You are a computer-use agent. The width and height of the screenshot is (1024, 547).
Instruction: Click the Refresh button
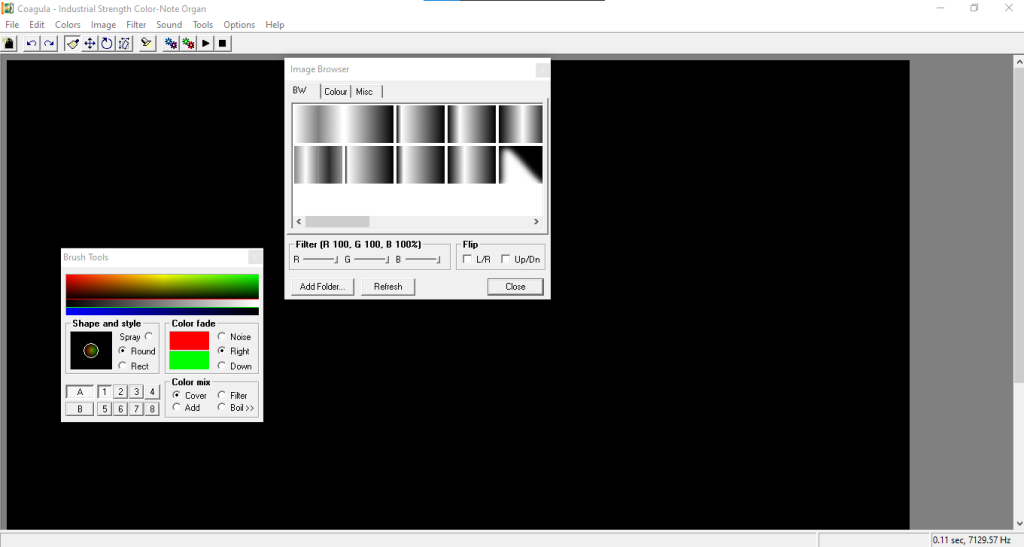(x=388, y=287)
